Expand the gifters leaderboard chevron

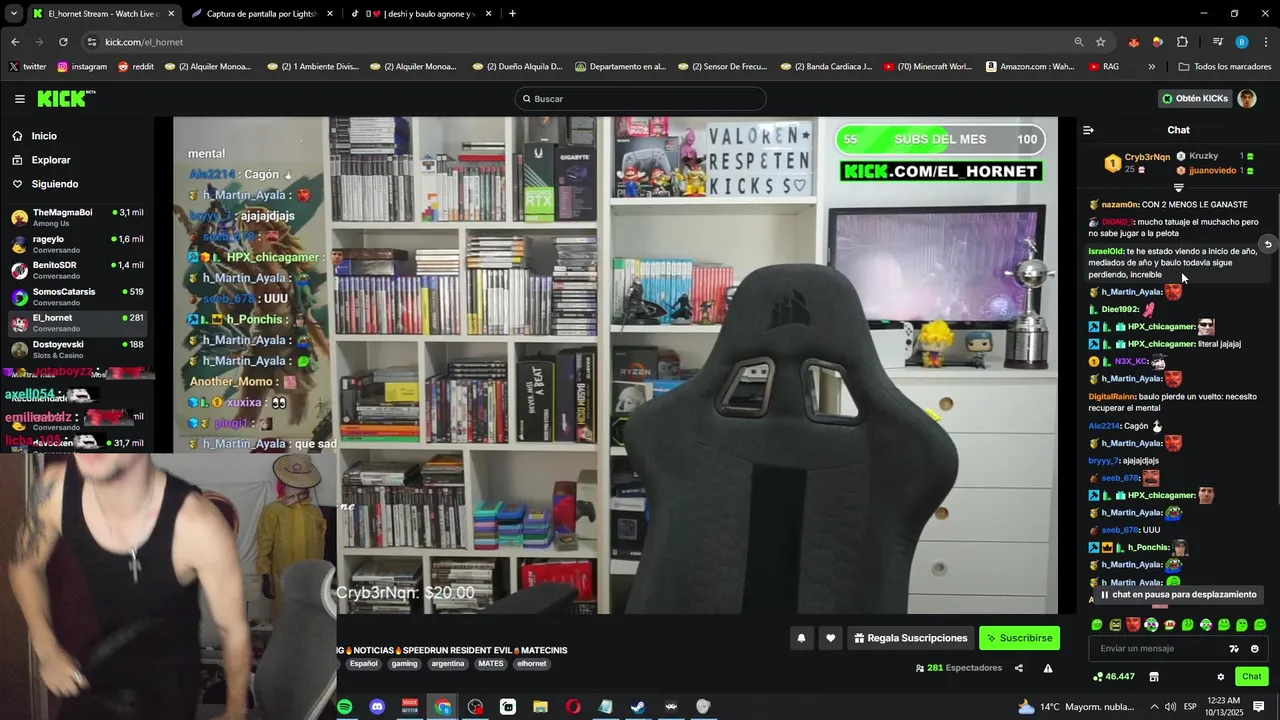(1178, 188)
